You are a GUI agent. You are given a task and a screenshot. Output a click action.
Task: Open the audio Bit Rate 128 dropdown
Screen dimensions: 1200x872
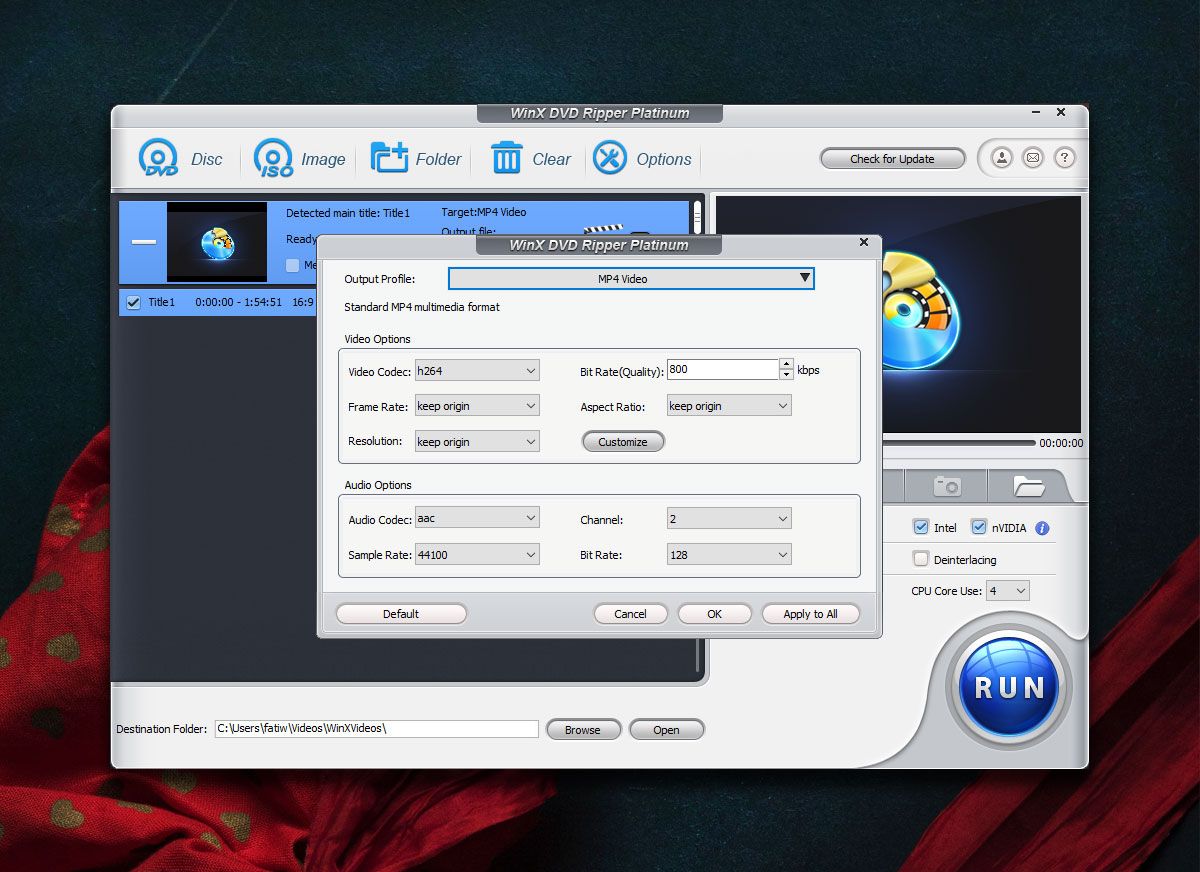pyautogui.click(x=729, y=554)
